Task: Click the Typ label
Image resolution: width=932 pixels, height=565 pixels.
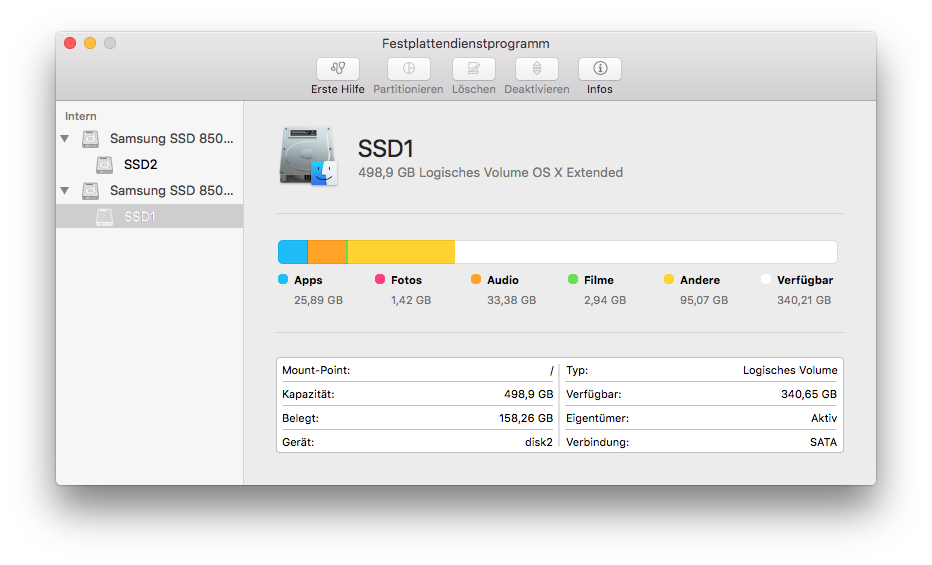Action: tap(577, 370)
